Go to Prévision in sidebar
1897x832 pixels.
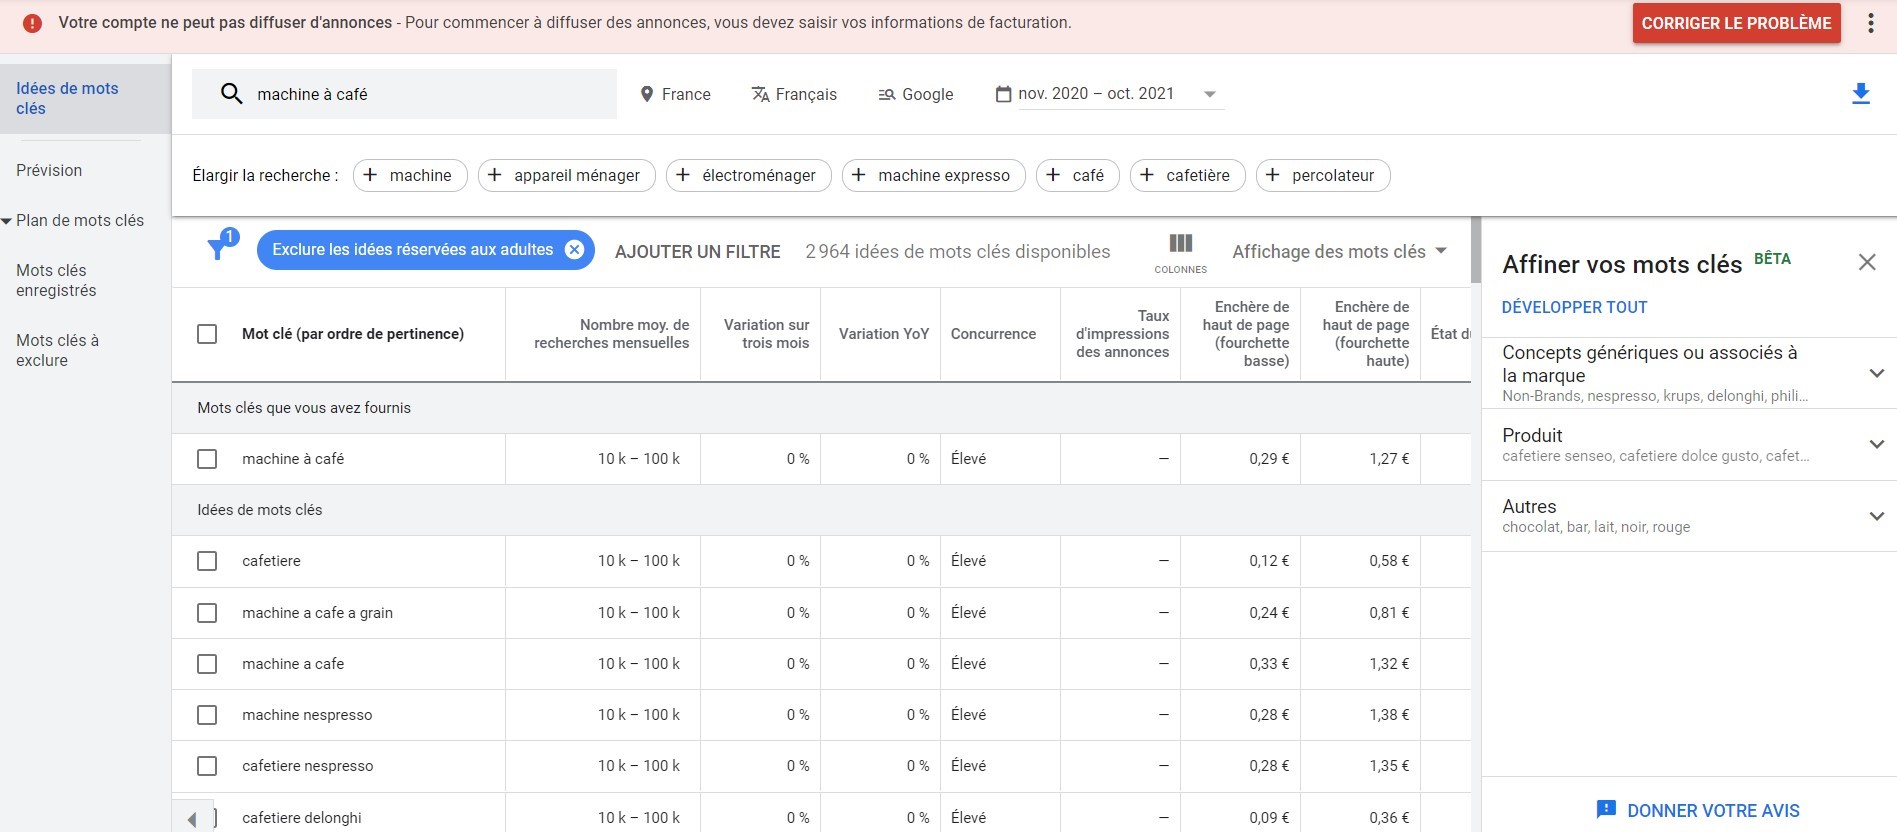pyautogui.click(x=49, y=170)
